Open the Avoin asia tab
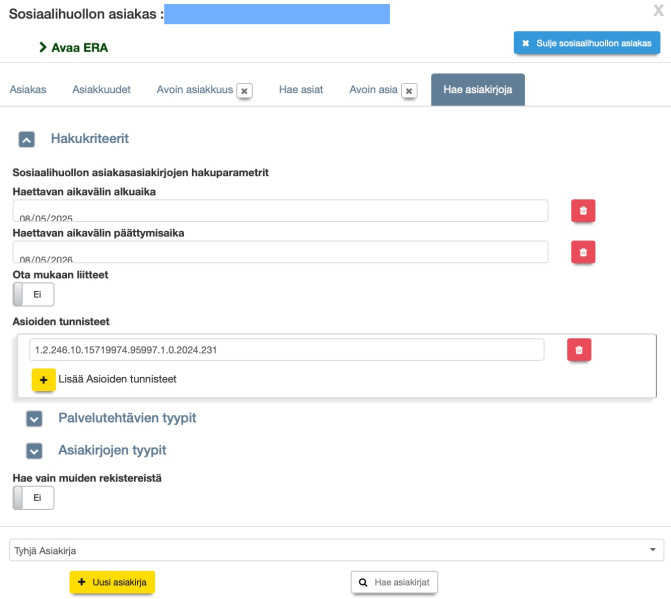This screenshot has height=599, width=671. click(x=373, y=89)
